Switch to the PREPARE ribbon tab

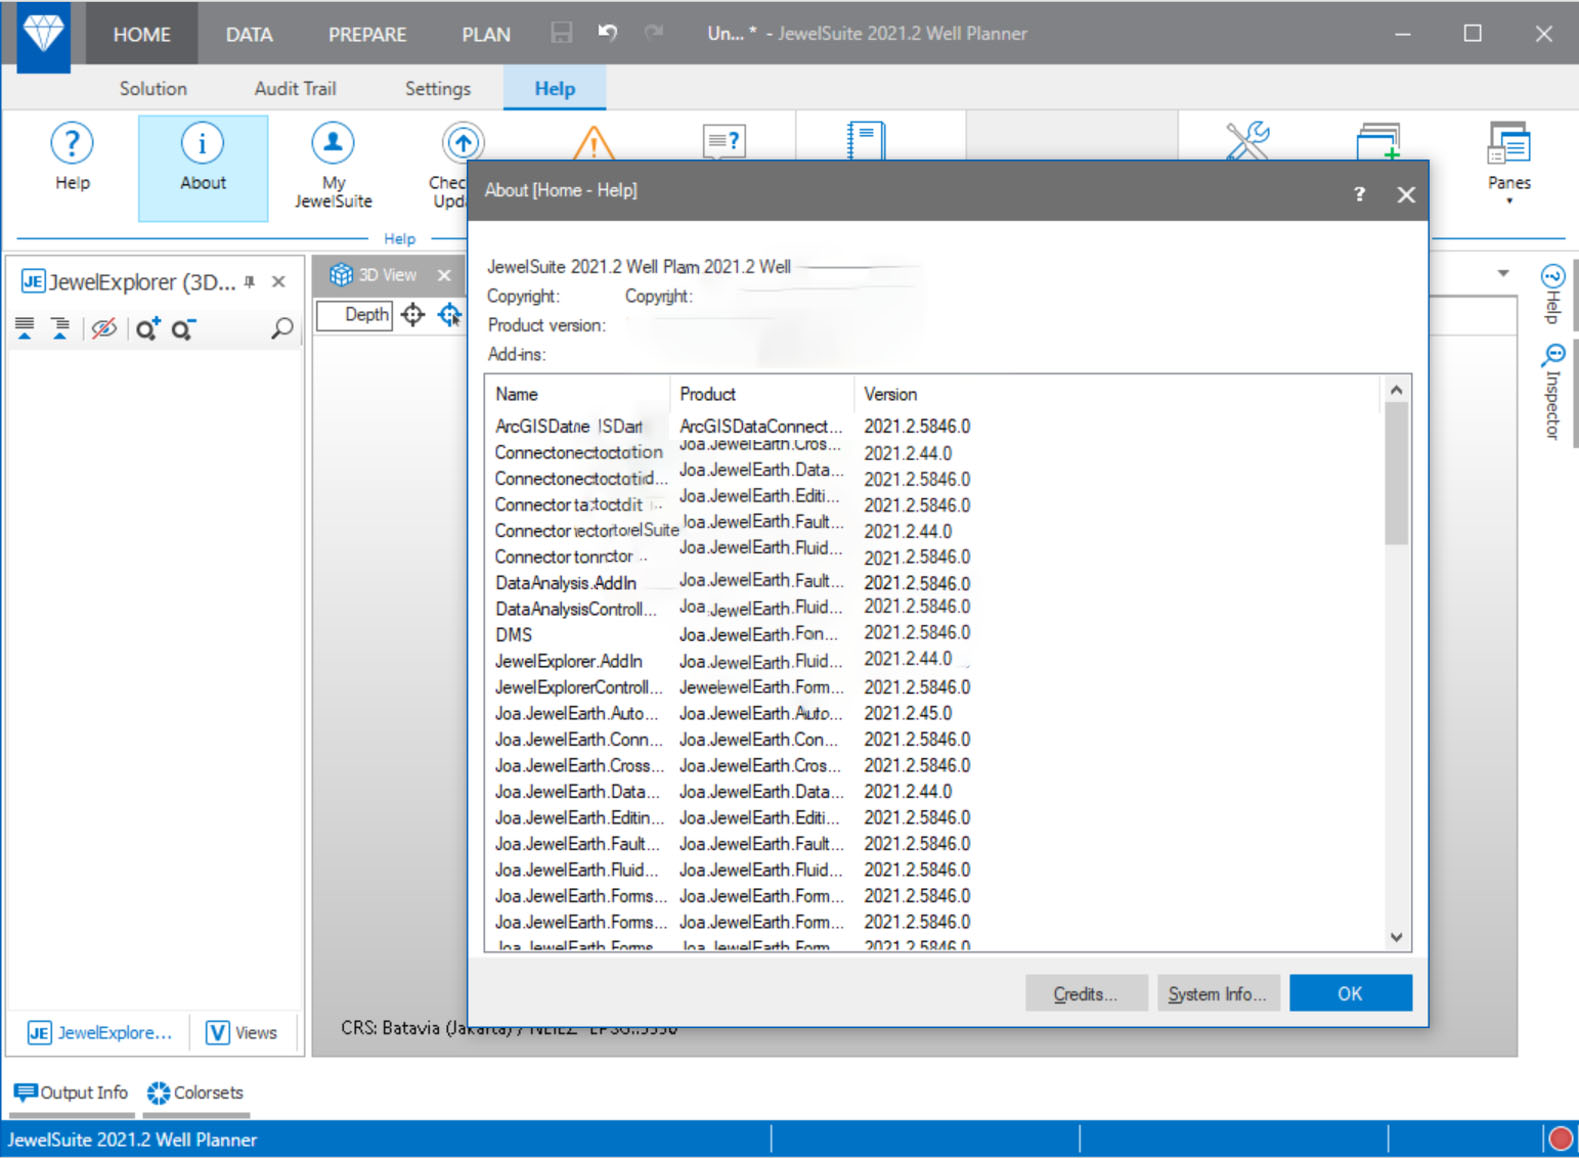coord(367,34)
